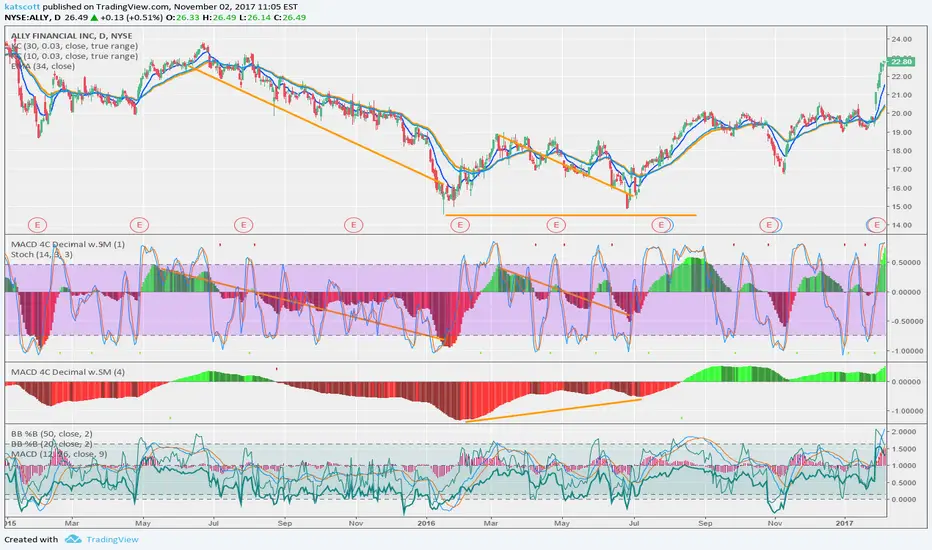Open the katscott author profile link
Image resolution: width=932 pixels, height=550 pixels.
21,7
